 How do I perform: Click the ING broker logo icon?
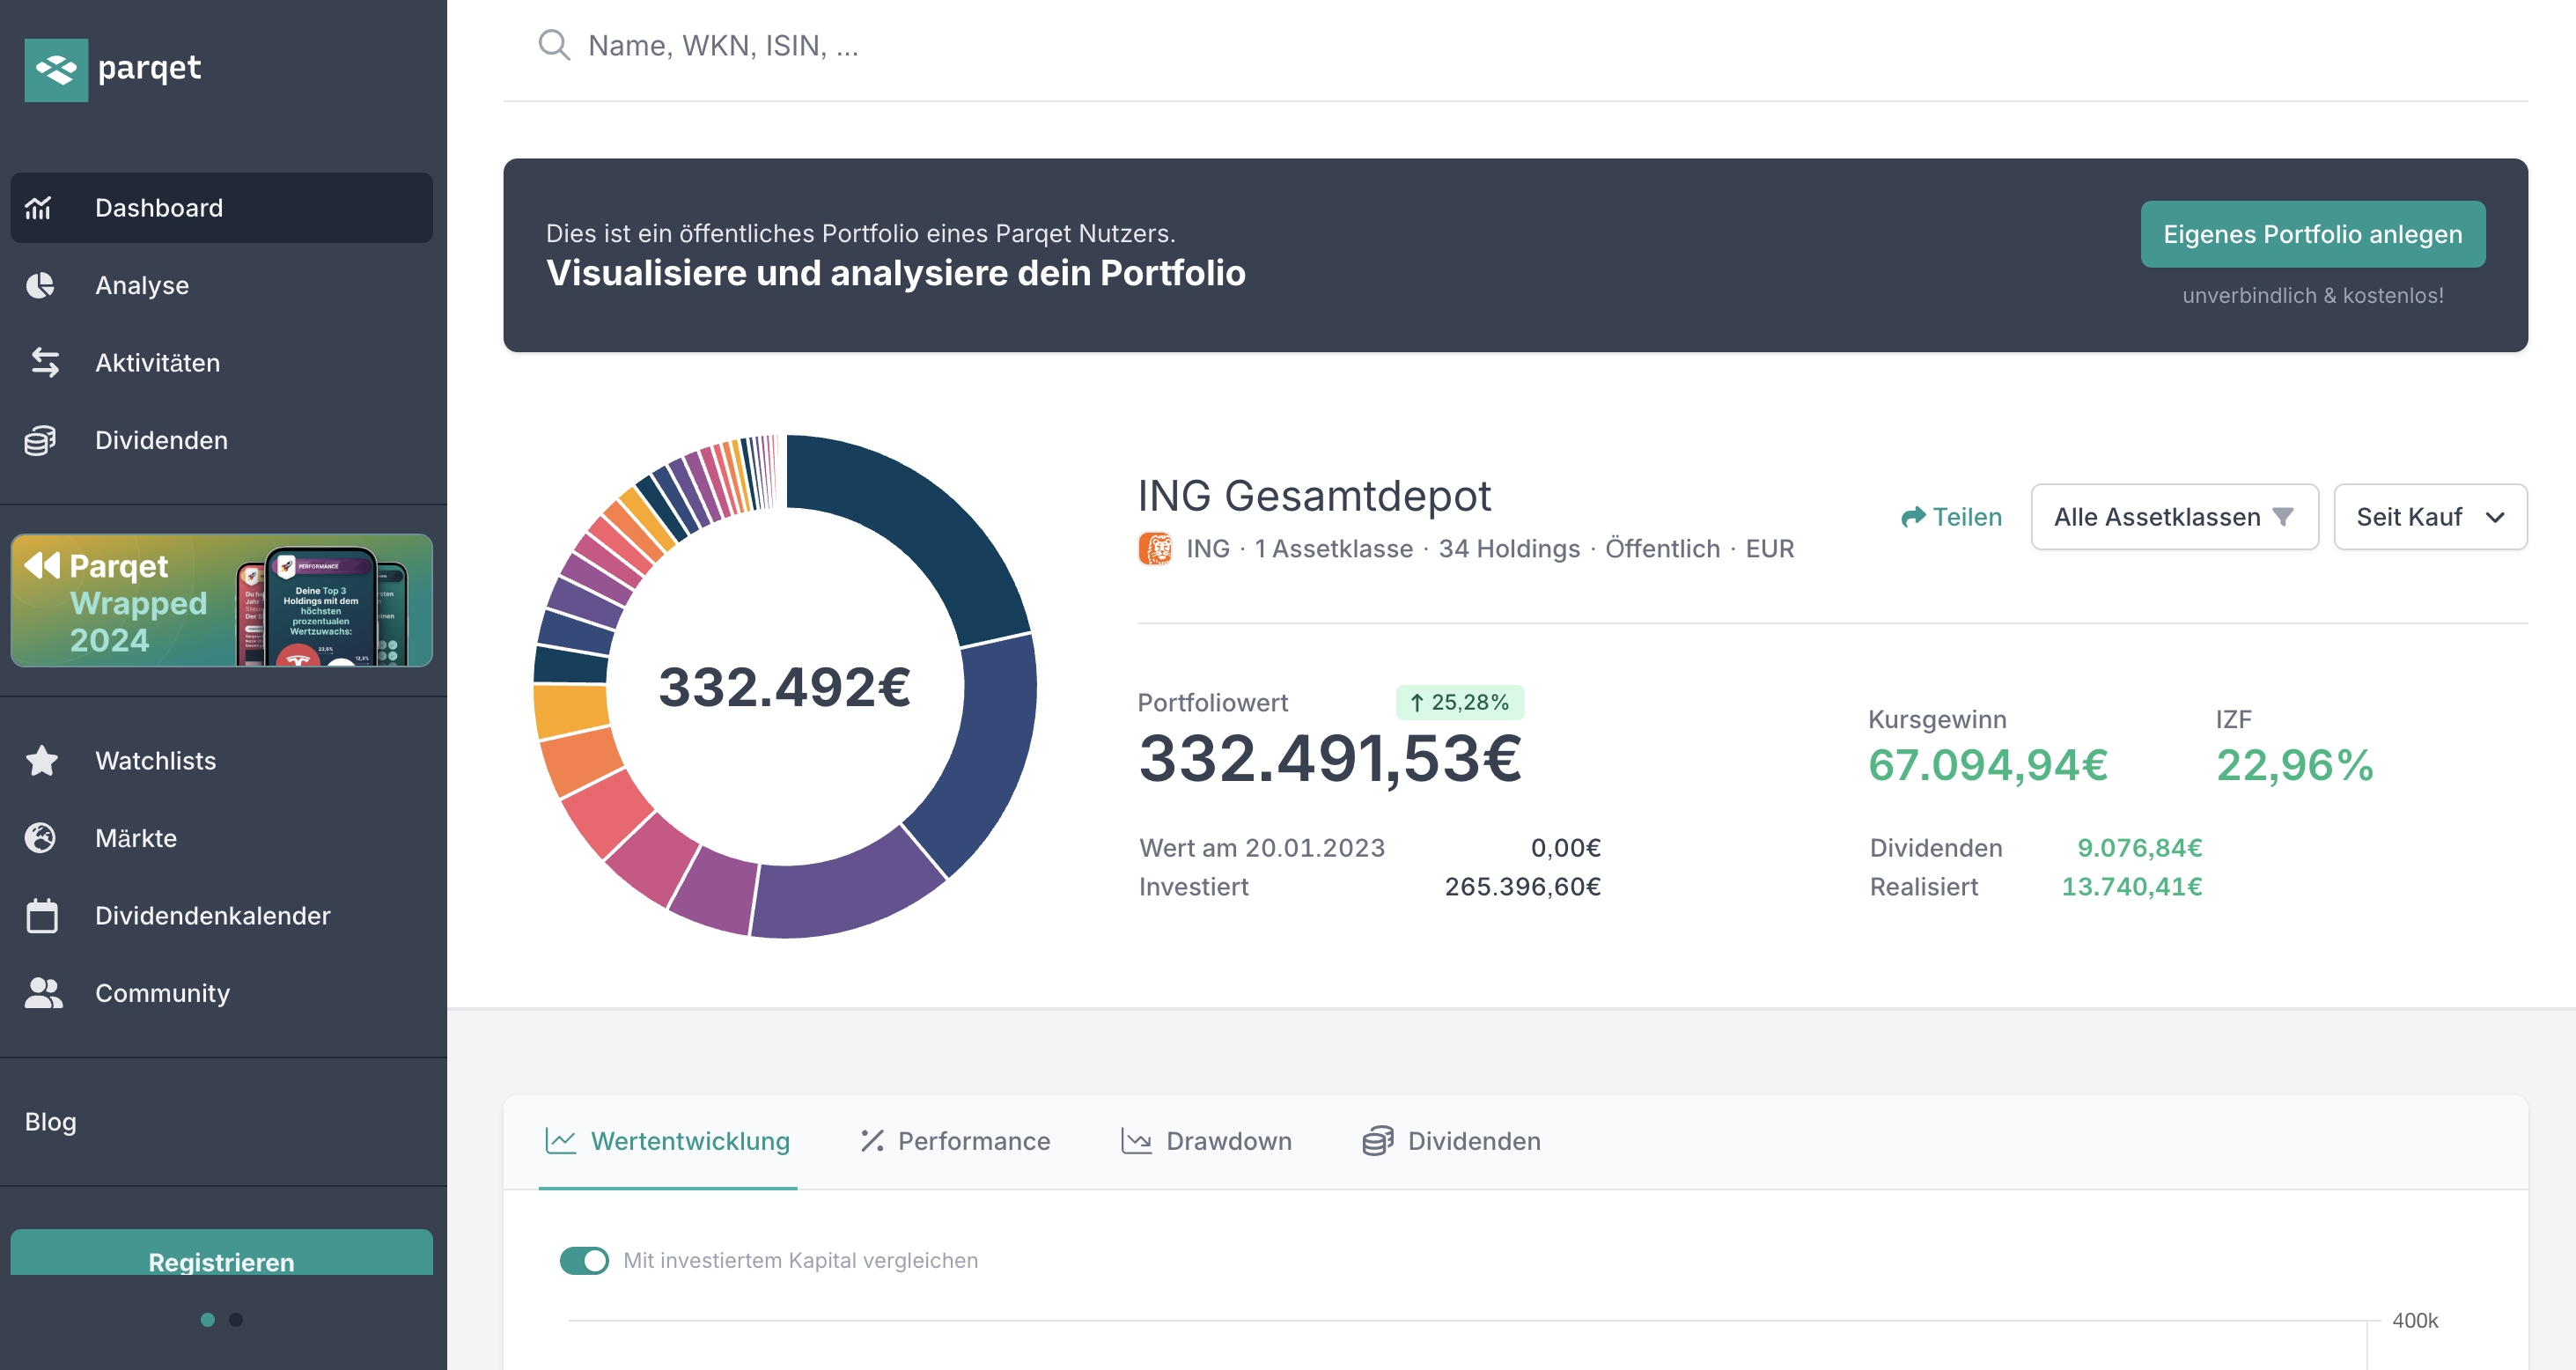pos(1155,548)
